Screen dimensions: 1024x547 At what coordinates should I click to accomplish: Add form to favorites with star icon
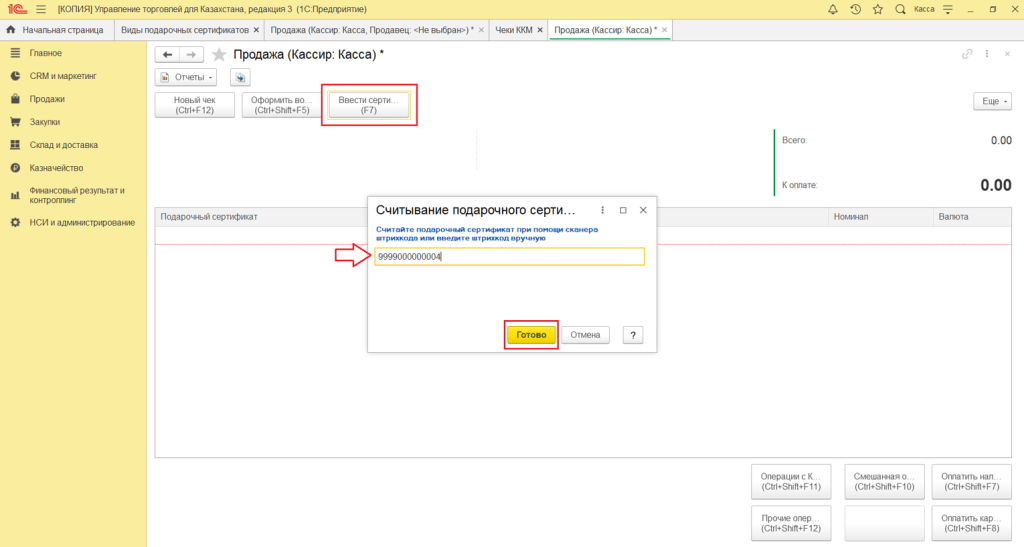click(219, 55)
